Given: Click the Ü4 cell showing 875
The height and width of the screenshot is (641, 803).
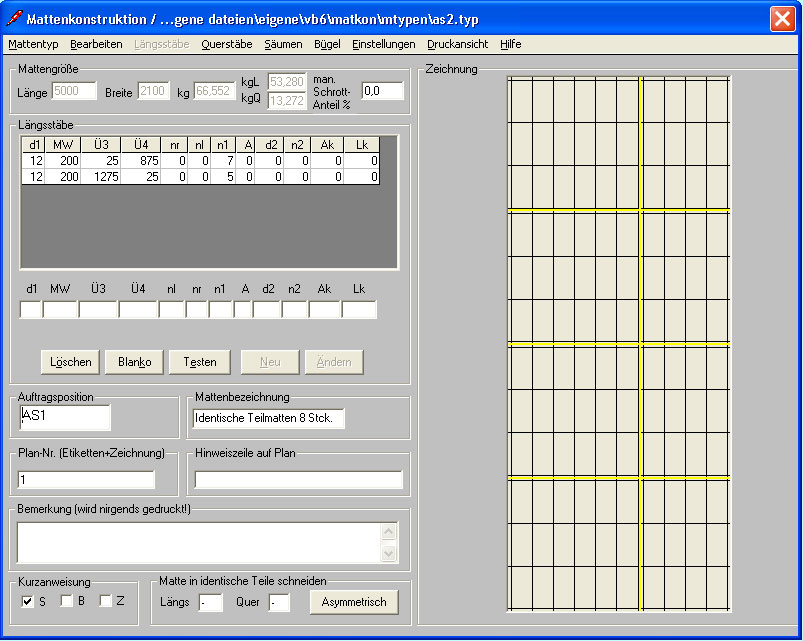Looking at the screenshot, I should 141,161.
